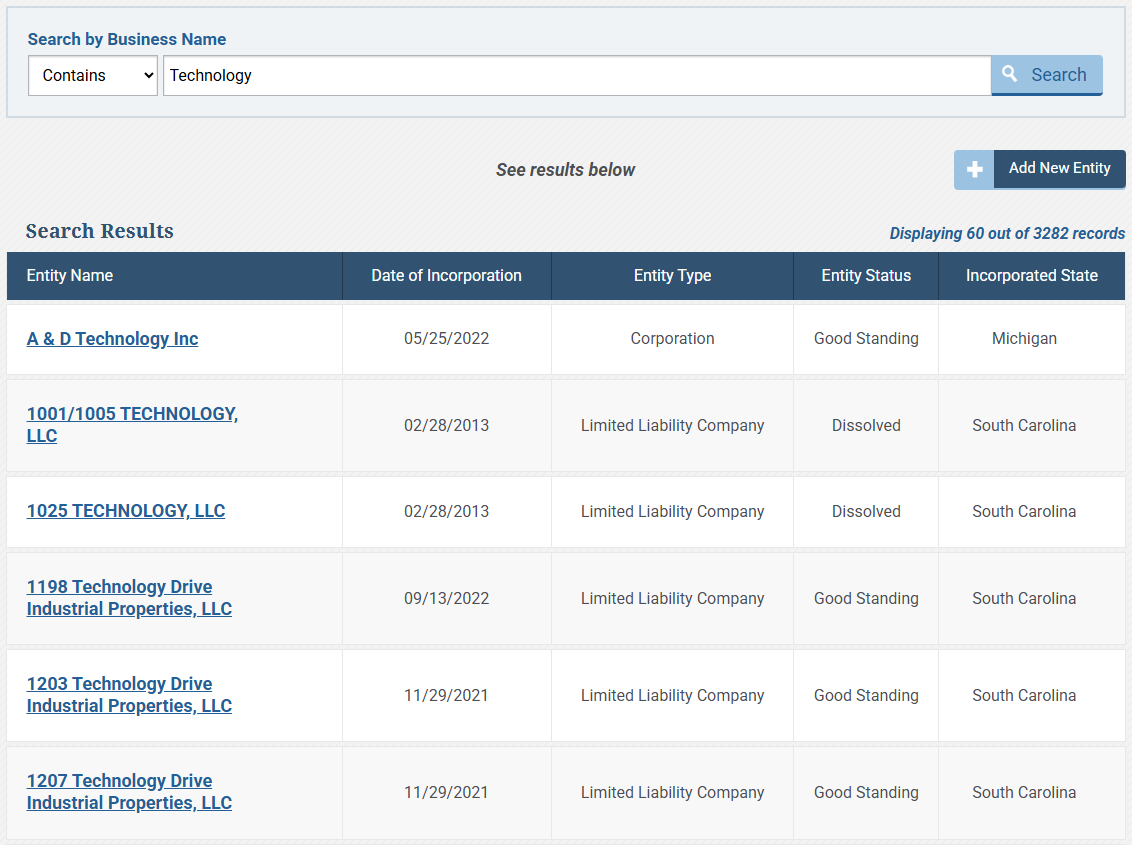Open 1203 Technology Drive Industrial Properties link
Screen dimensions: 1132x845
tap(129, 695)
